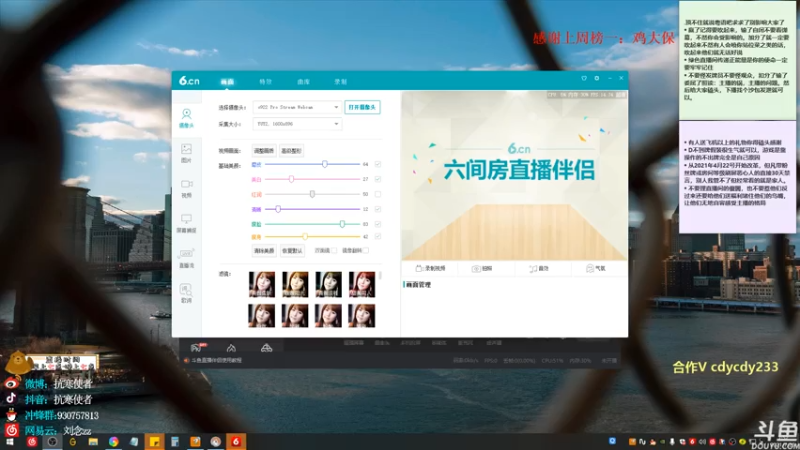This screenshot has width=800, height=450.
Task: Switch to the 曲库 tab
Action: click(x=303, y=82)
